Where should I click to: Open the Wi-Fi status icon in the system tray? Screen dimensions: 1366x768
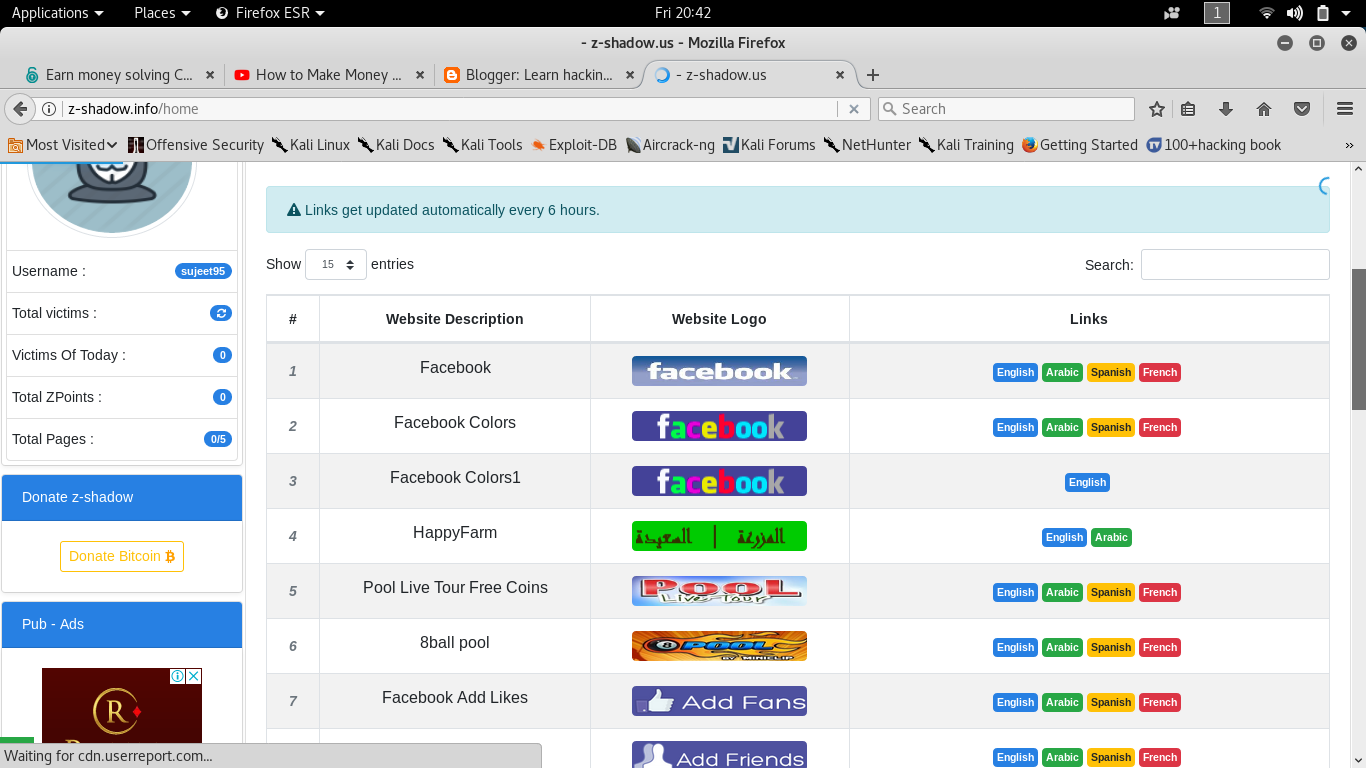(1267, 13)
